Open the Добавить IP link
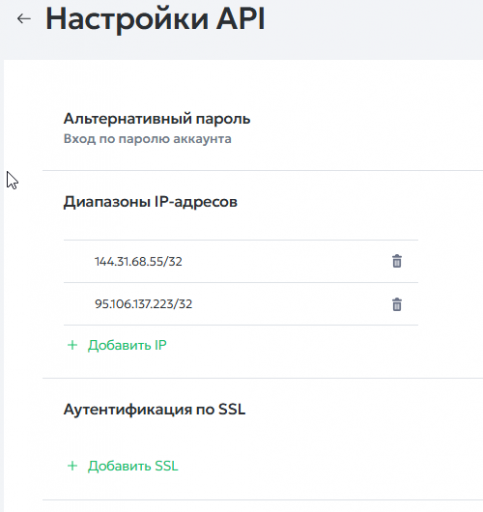 [x=127, y=345]
